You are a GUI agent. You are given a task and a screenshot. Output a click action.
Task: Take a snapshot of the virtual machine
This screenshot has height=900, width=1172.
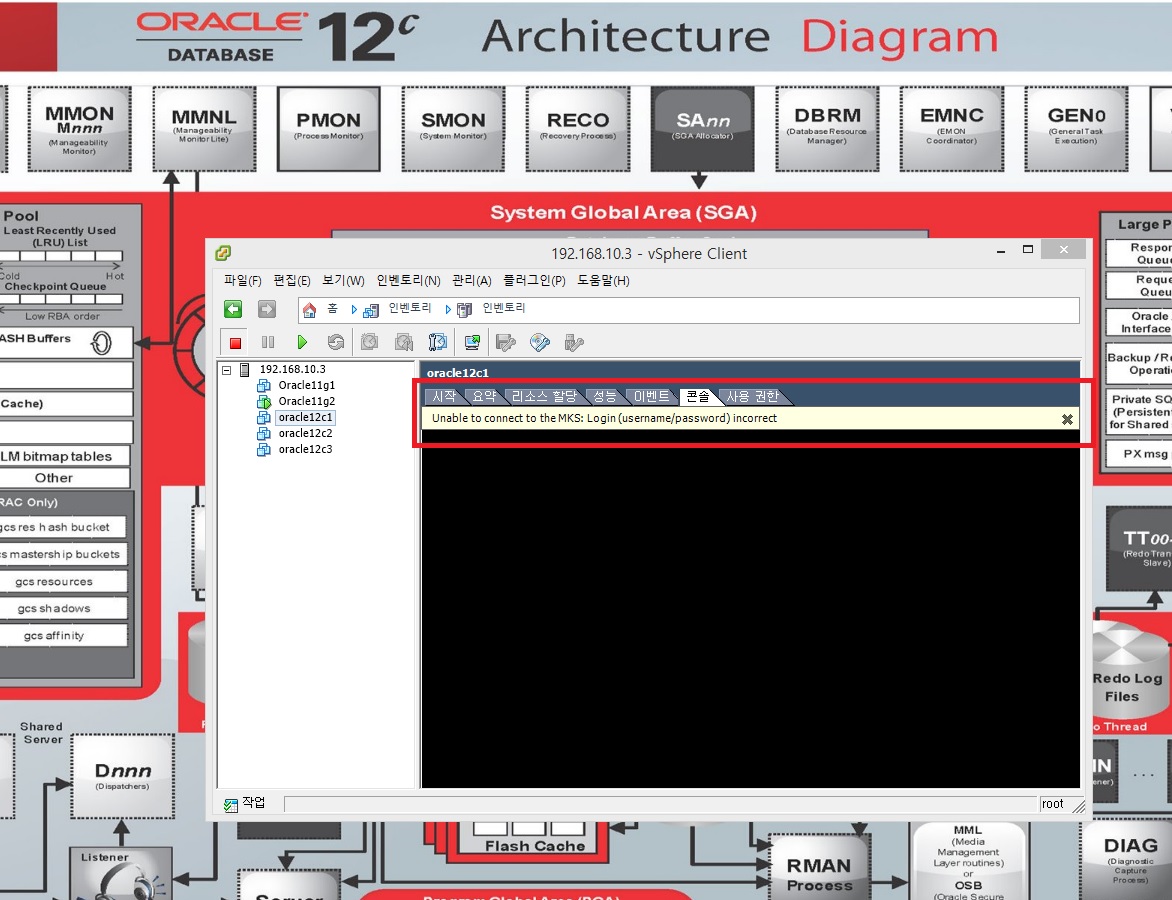[369, 342]
